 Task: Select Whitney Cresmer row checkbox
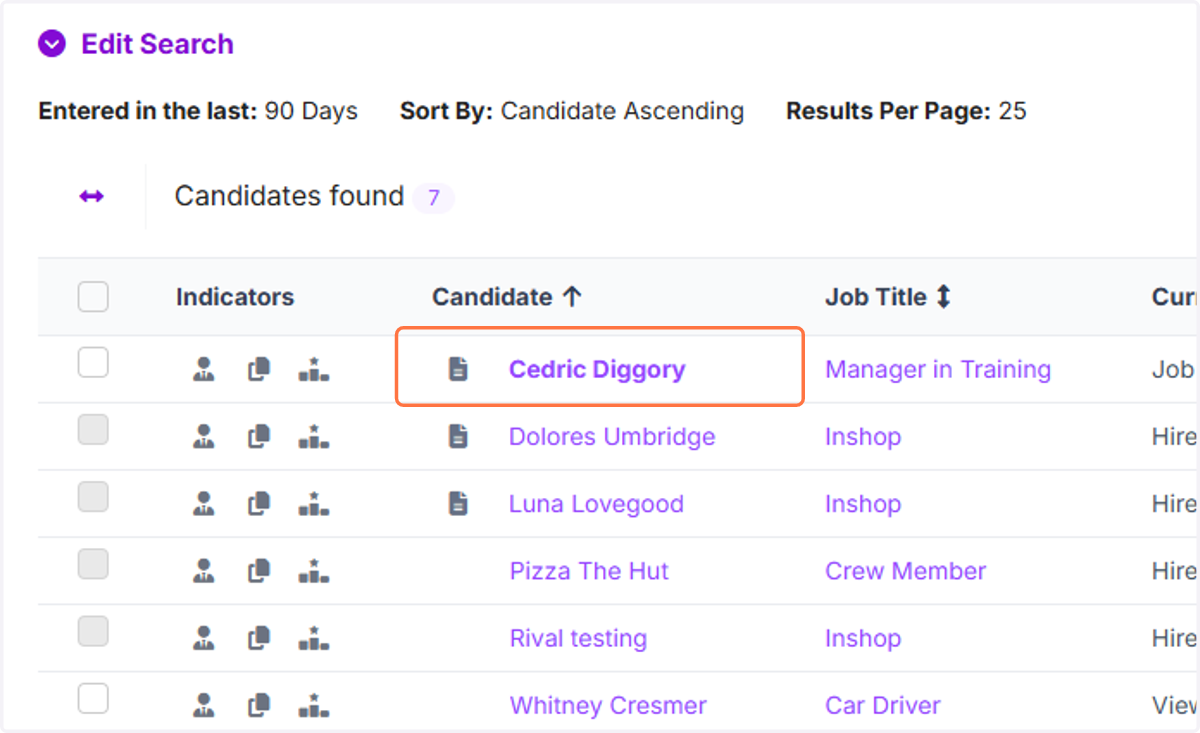(93, 698)
